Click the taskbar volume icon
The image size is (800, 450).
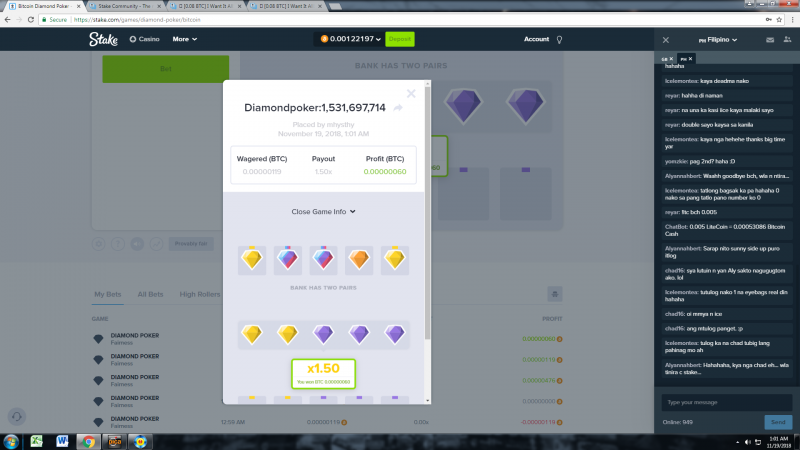click(x=747, y=442)
